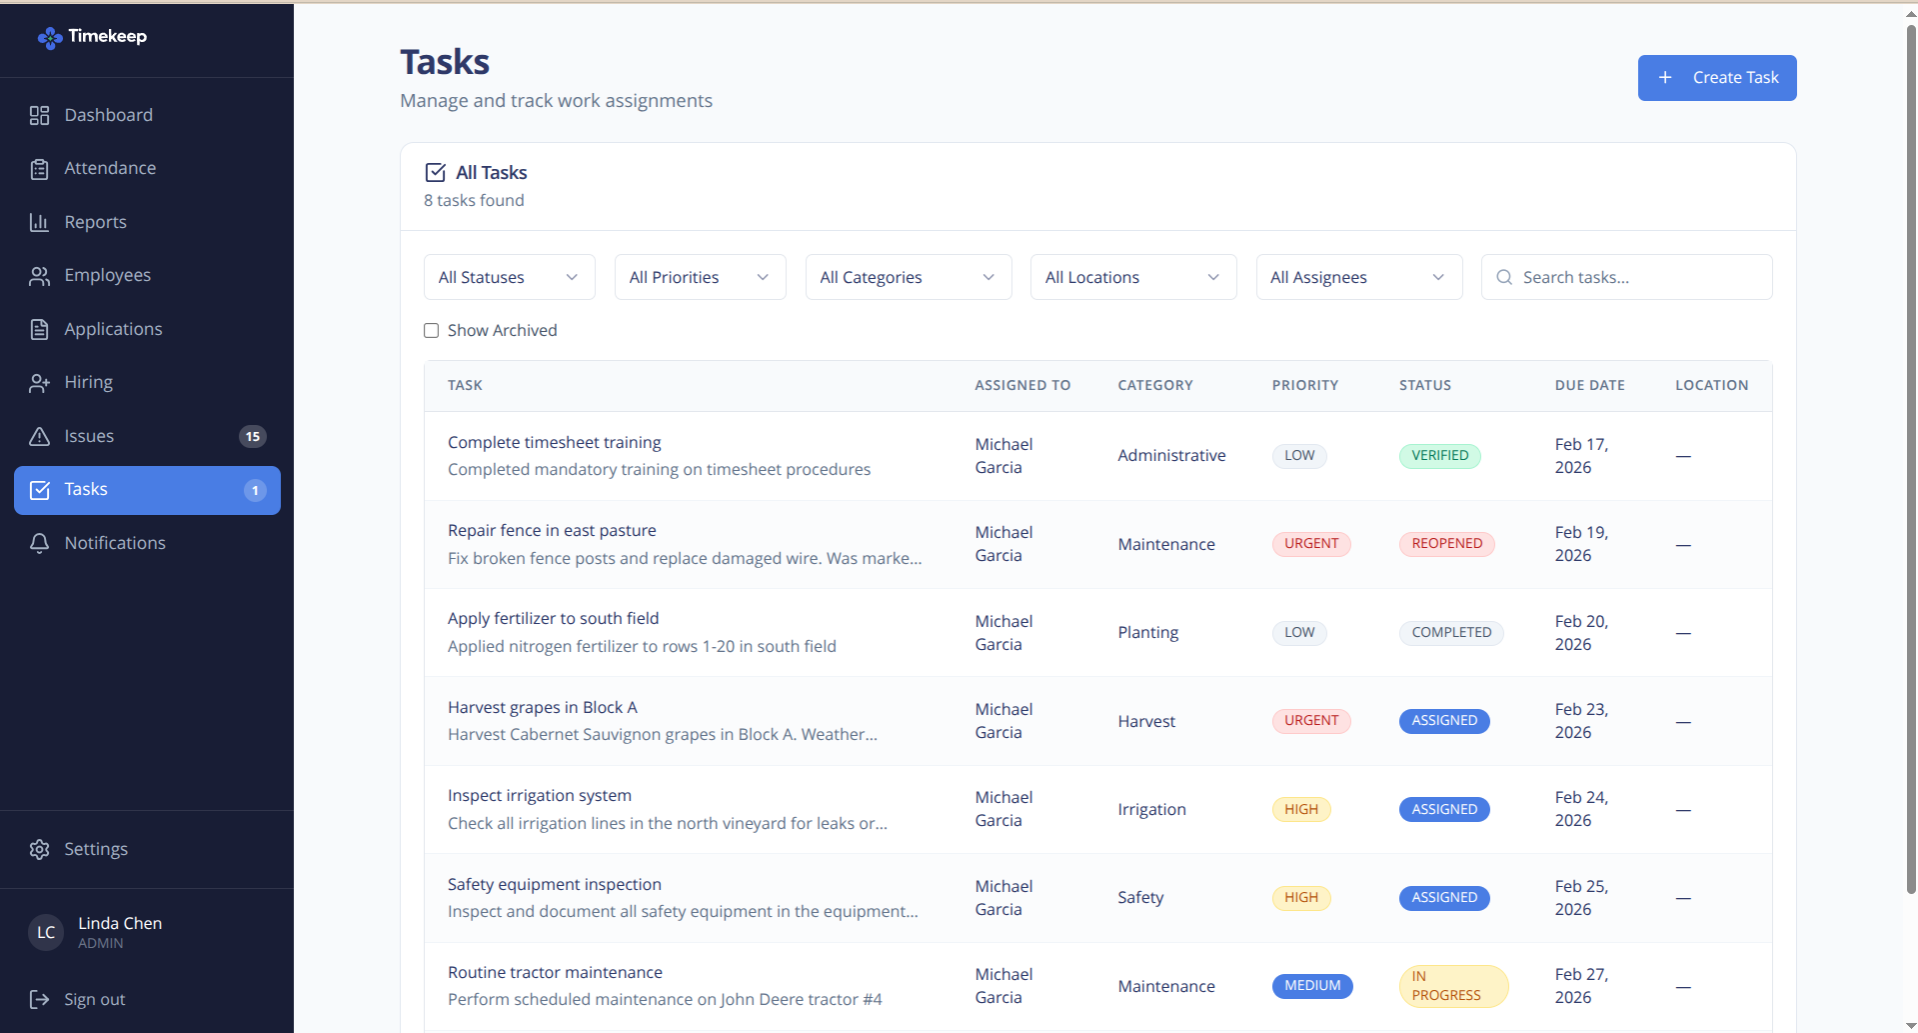Viewport: 1918px width, 1033px height.
Task: Select the Dashboard icon in sidebar
Action: pos(40,115)
